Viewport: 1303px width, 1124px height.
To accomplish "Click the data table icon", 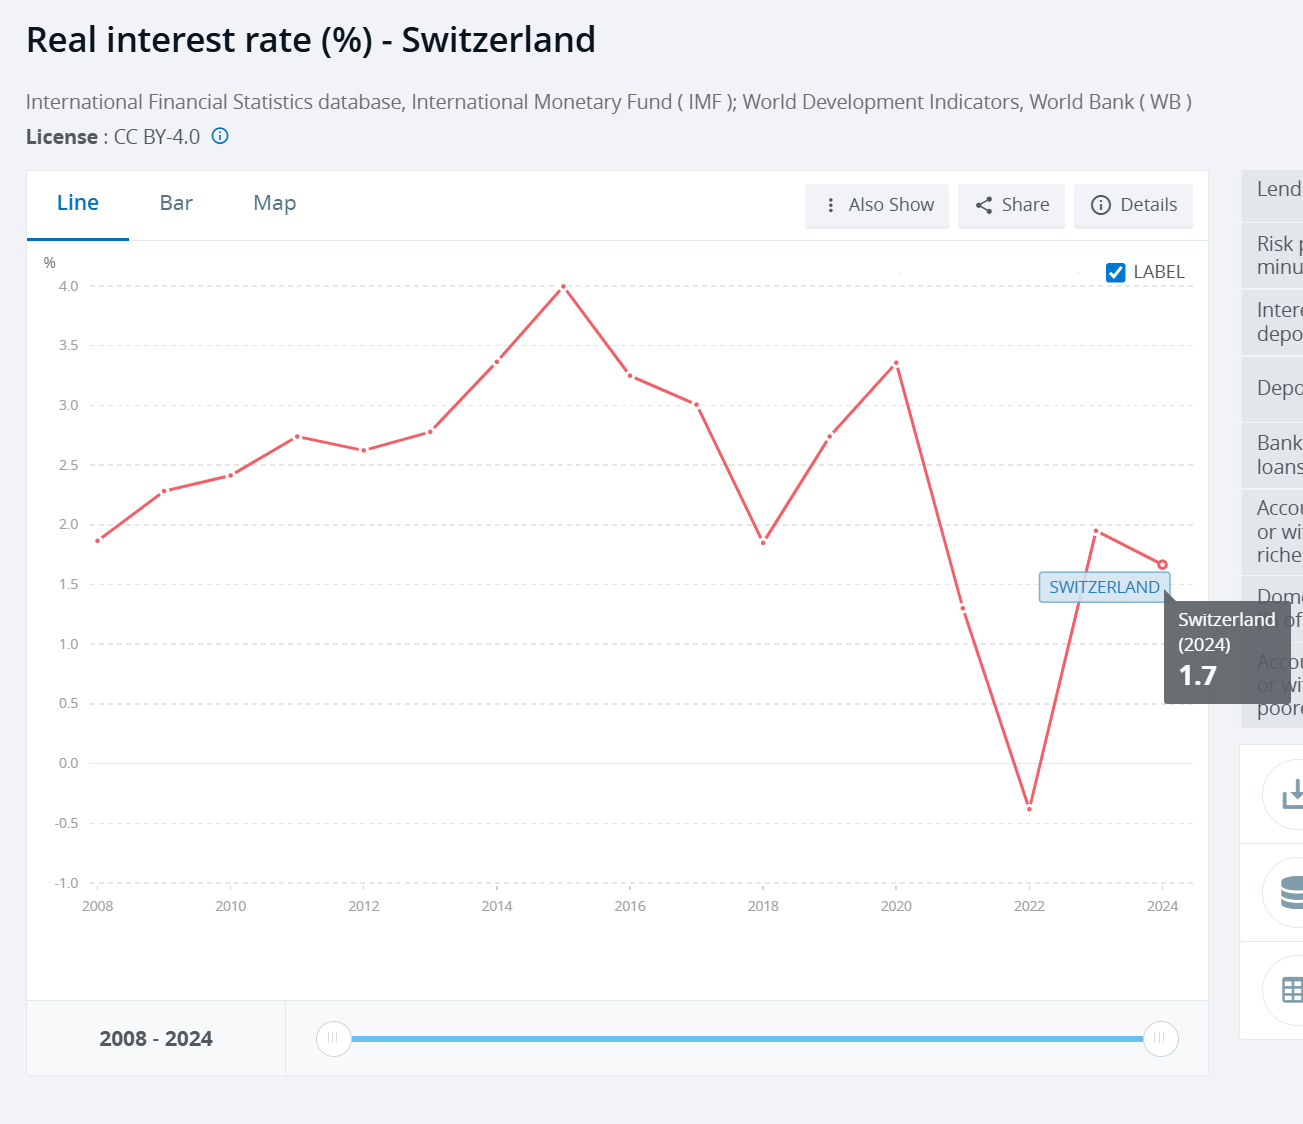I will point(1292,990).
